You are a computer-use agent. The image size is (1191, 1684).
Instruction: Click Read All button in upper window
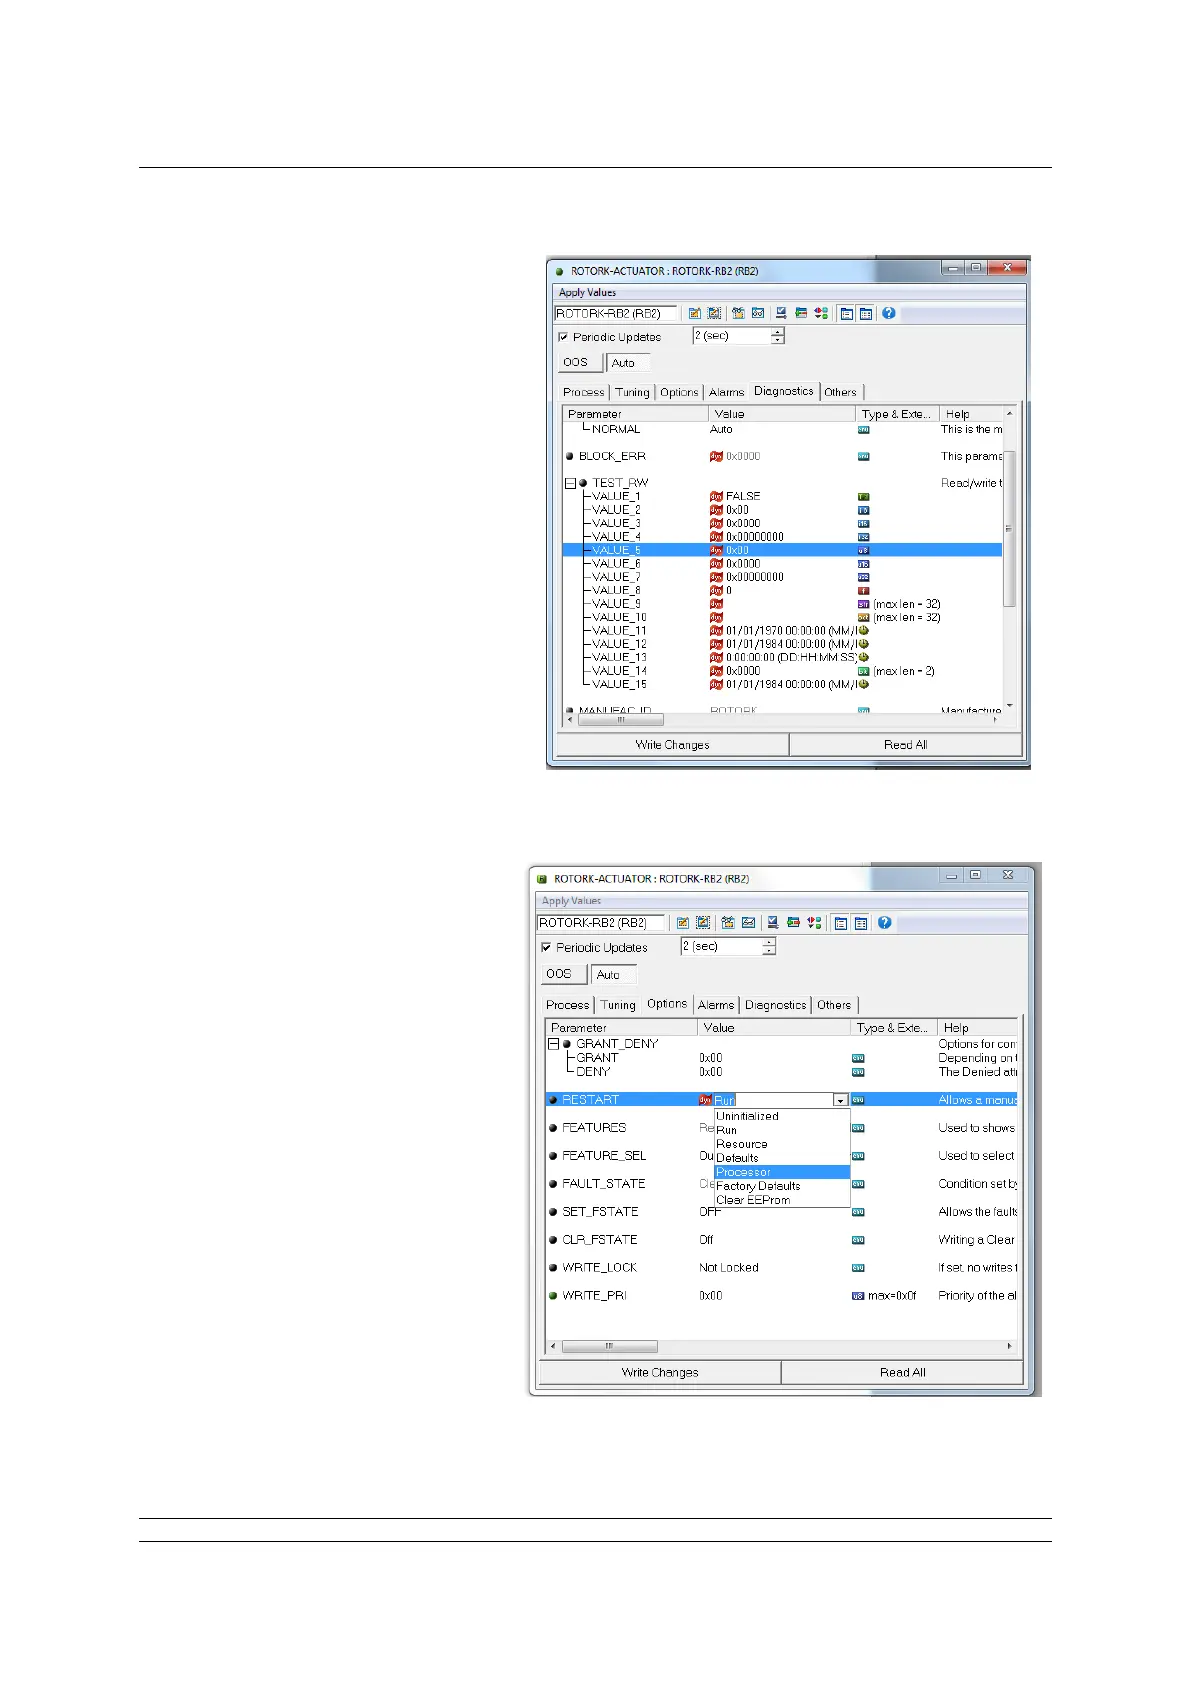click(906, 745)
